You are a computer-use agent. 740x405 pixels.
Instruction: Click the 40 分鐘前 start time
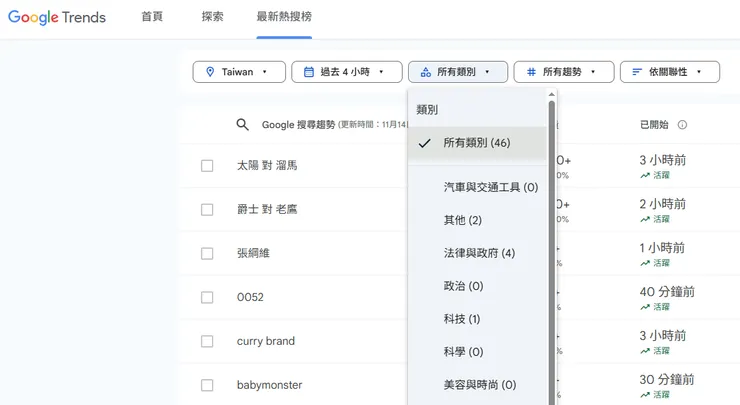point(667,292)
